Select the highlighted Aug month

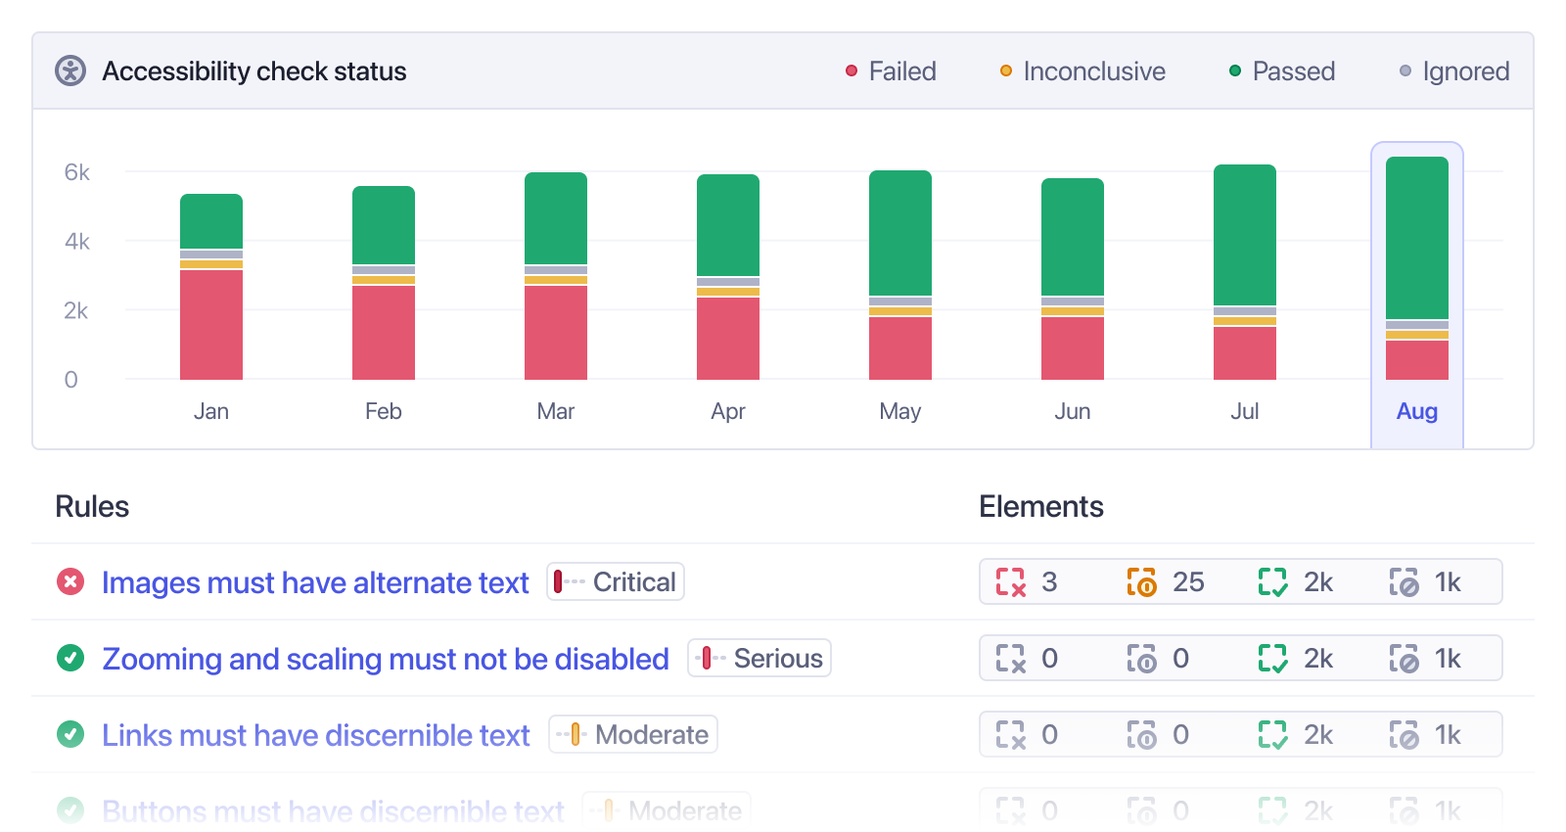tap(1416, 411)
